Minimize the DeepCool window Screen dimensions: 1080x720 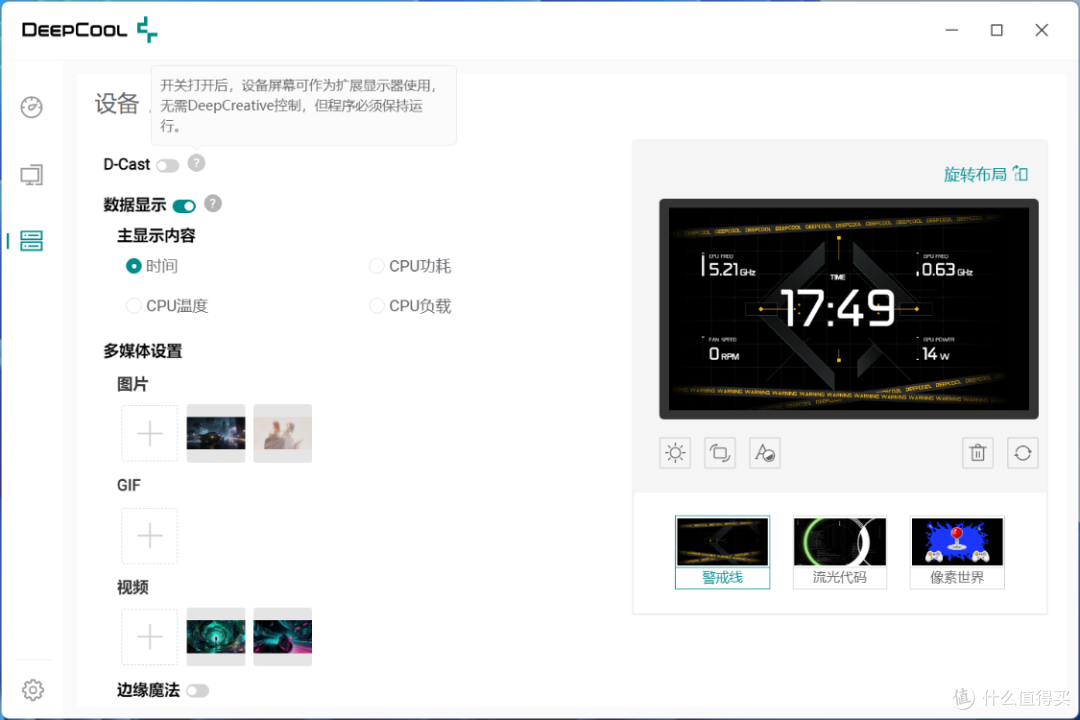(951, 30)
